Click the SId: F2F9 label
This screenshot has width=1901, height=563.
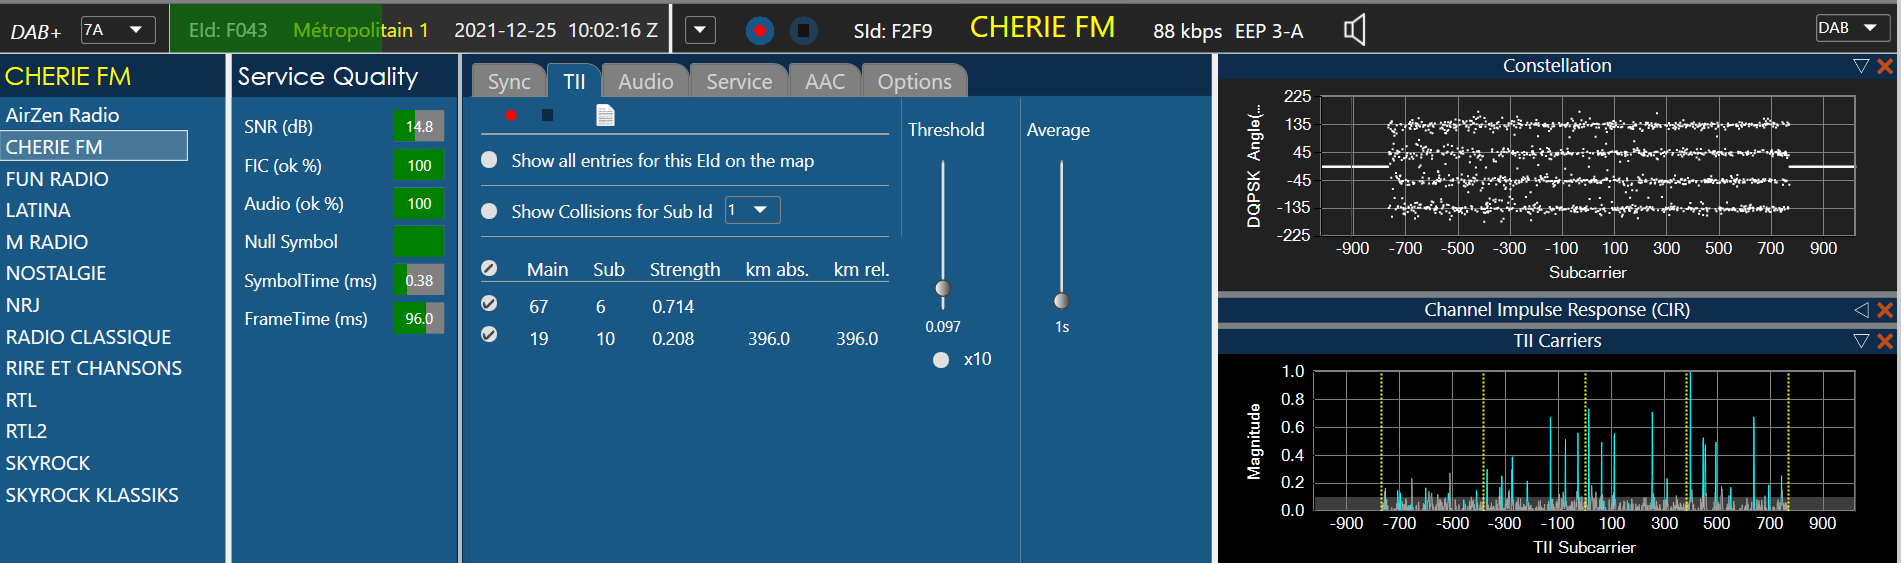click(893, 31)
